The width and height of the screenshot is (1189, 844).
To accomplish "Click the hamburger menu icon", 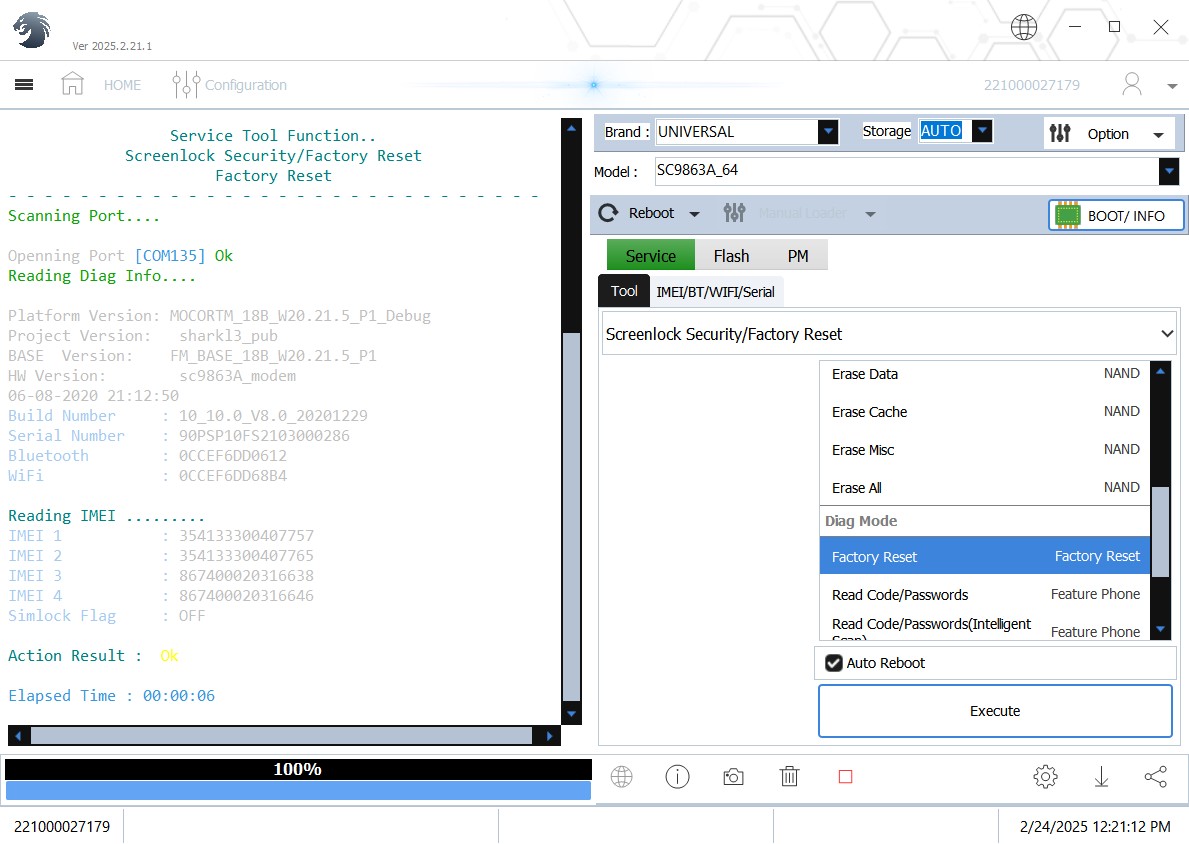I will pyautogui.click(x=24, y=85).
